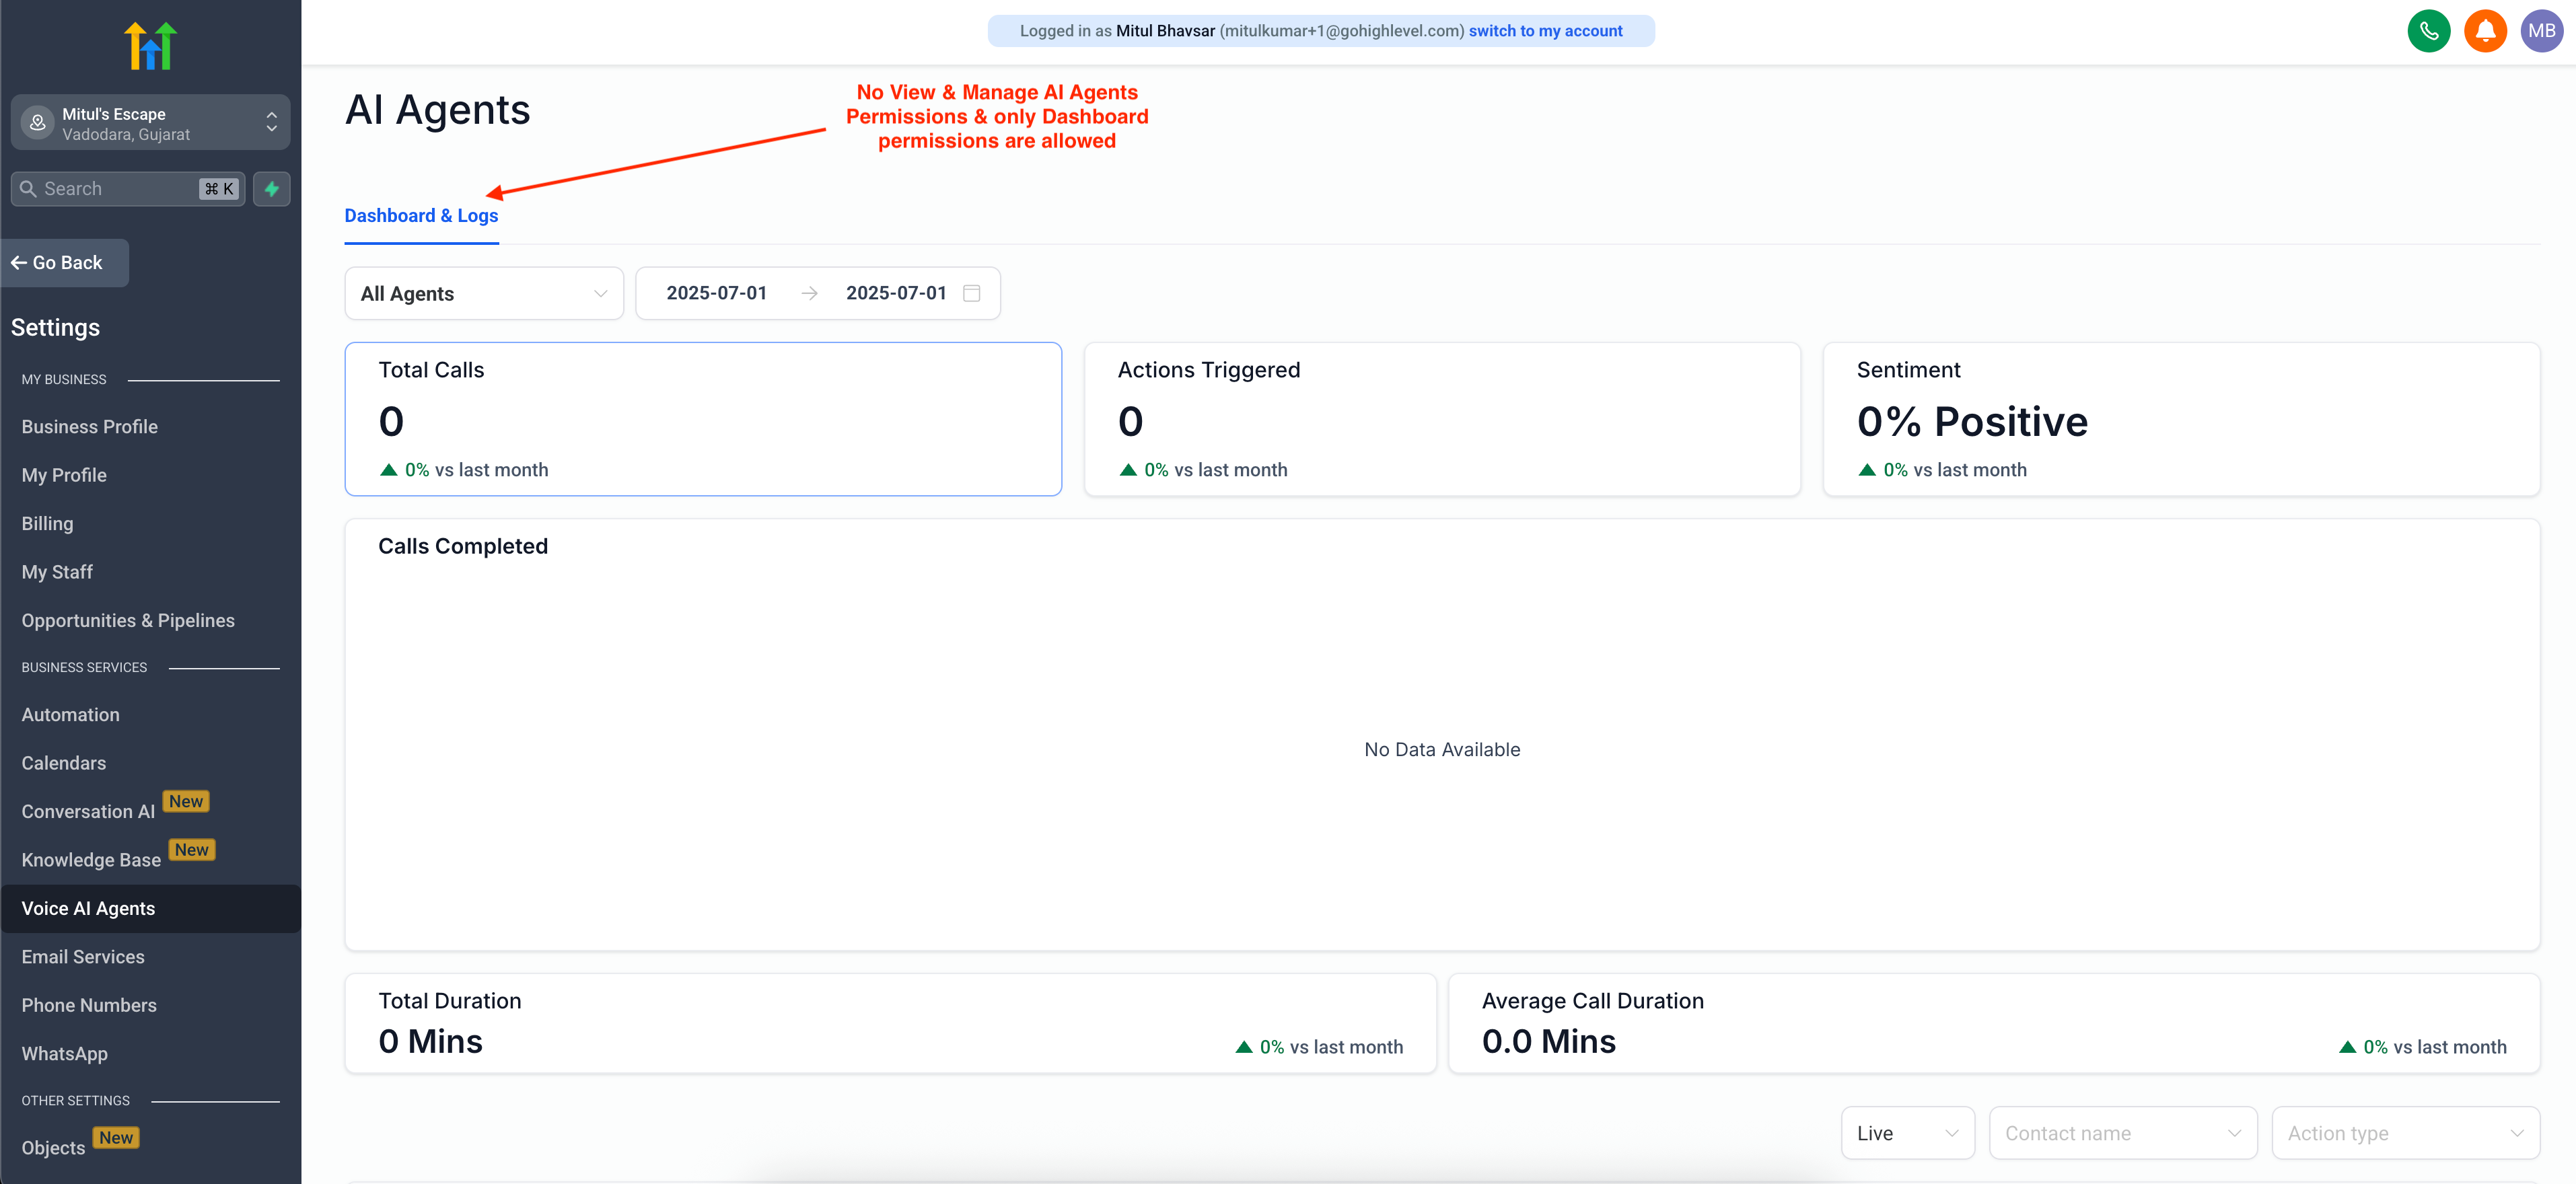Viewport: 2576px width, 1184px height.
Task: Open the notifications bell icon
Action: pyautogui.click(x=2486, y=30)
